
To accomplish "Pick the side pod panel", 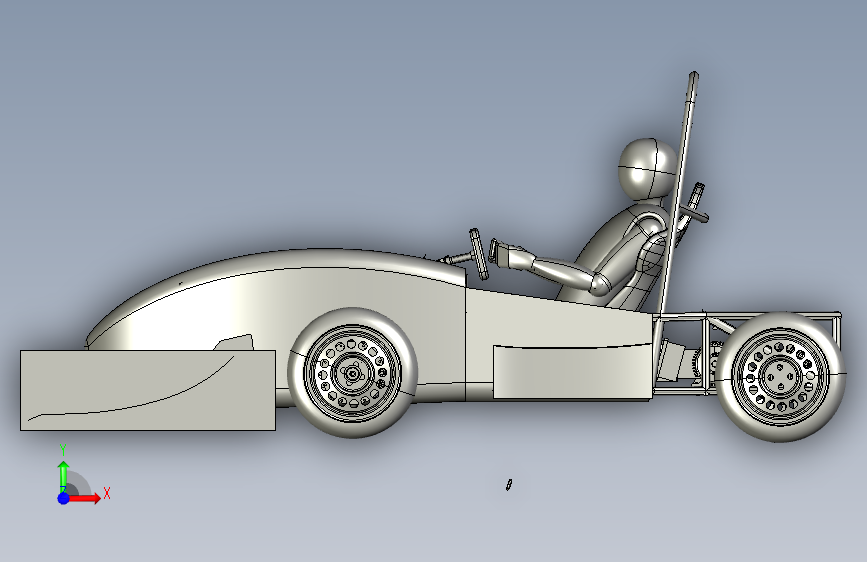I will (x=572, y=372).
